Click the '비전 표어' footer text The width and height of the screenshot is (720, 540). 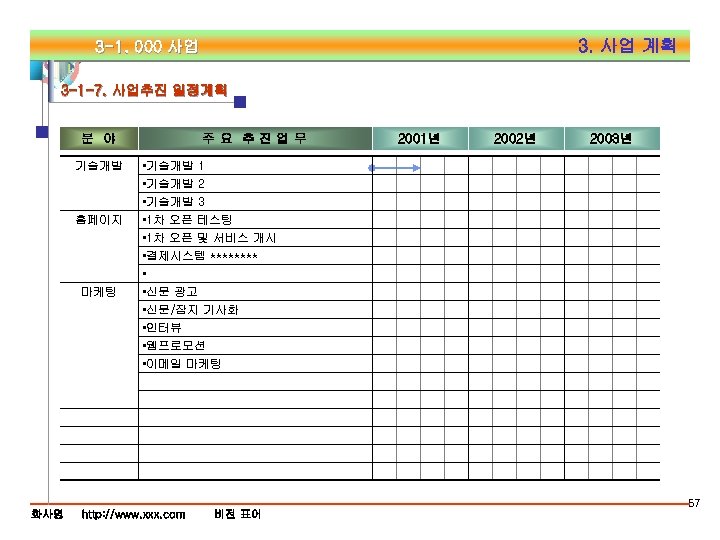point(237,514)
